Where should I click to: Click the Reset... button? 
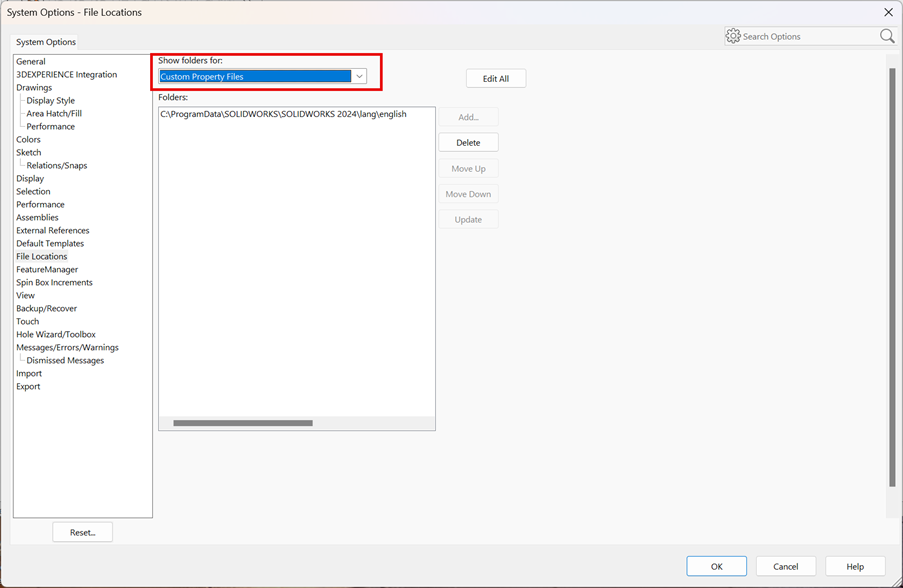pos(82,533)
